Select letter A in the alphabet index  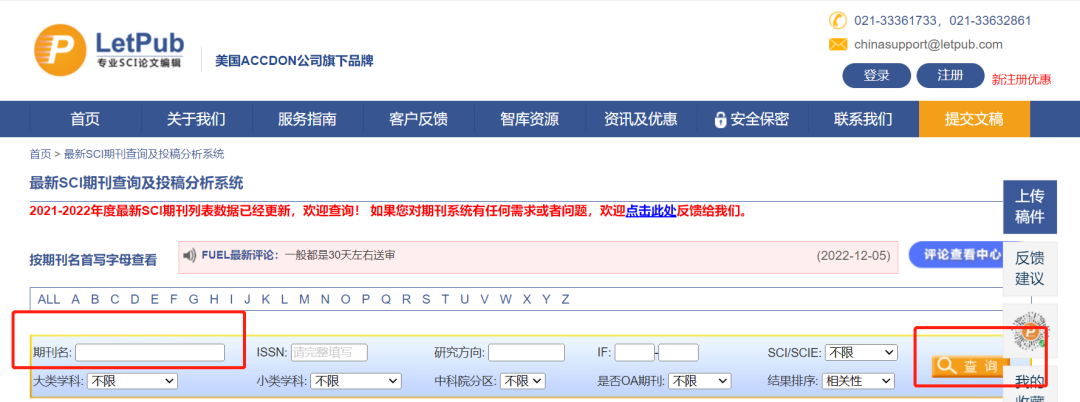(76, 299)
